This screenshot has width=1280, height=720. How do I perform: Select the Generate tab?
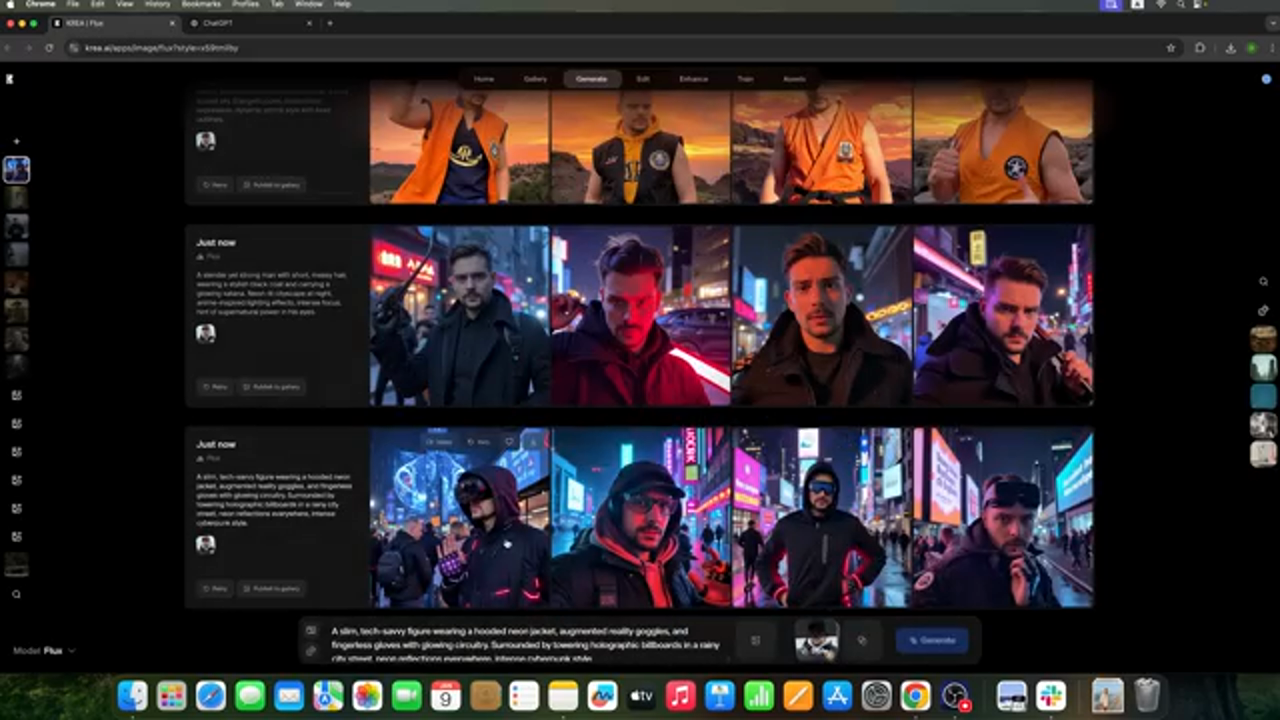[x=591, y=79]
